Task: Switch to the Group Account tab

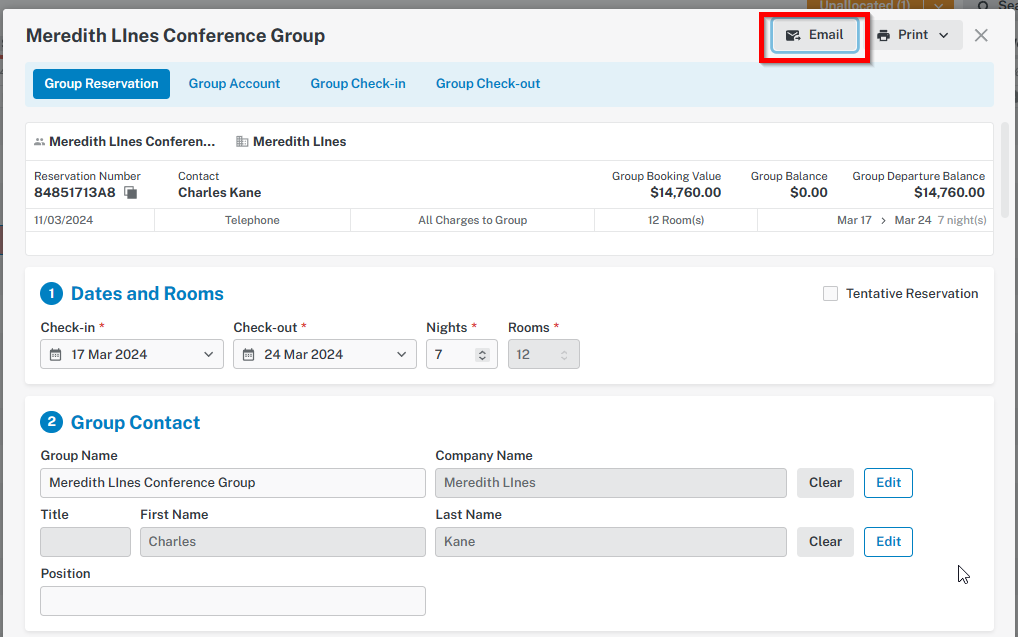Action: (x=234, y=84)
